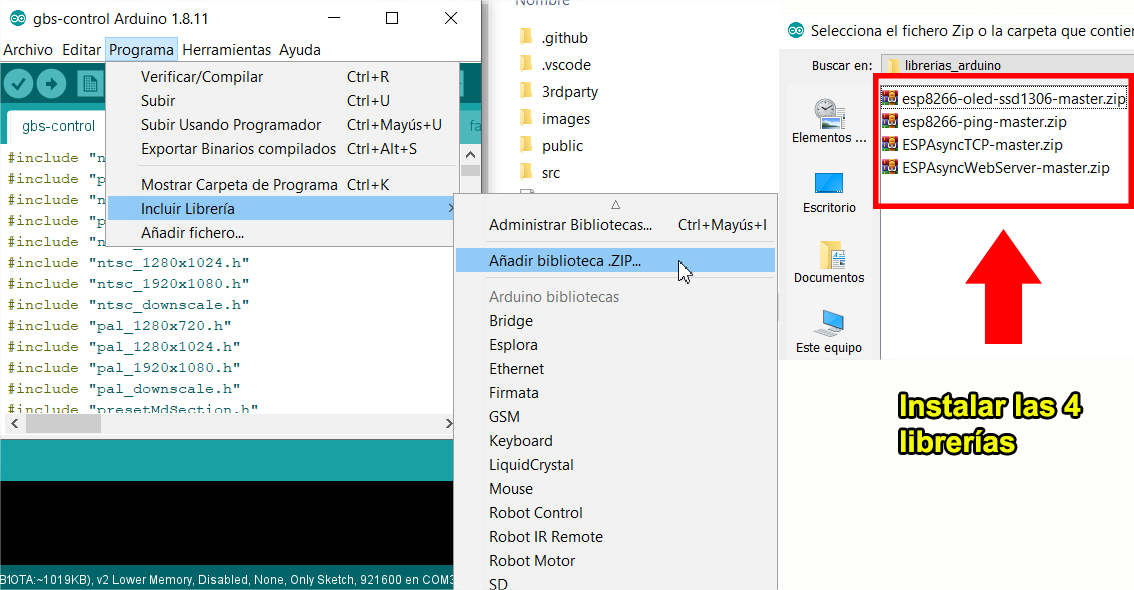Click the Upload arrow toolbar button
Image resolution: width=1134 pixels, height=590 pixels.
51,84
